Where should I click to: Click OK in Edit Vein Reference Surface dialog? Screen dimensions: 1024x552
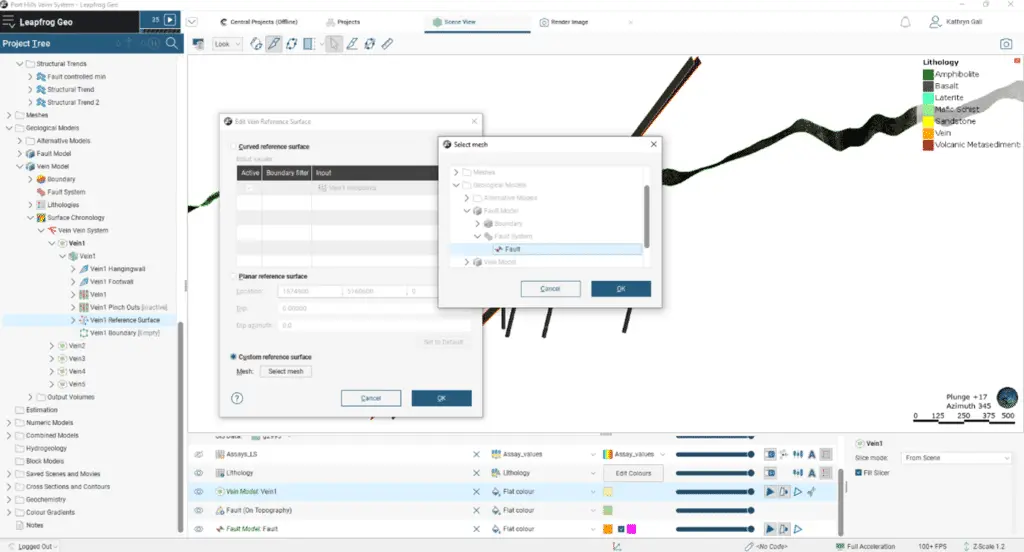click(x=441, y=398)
